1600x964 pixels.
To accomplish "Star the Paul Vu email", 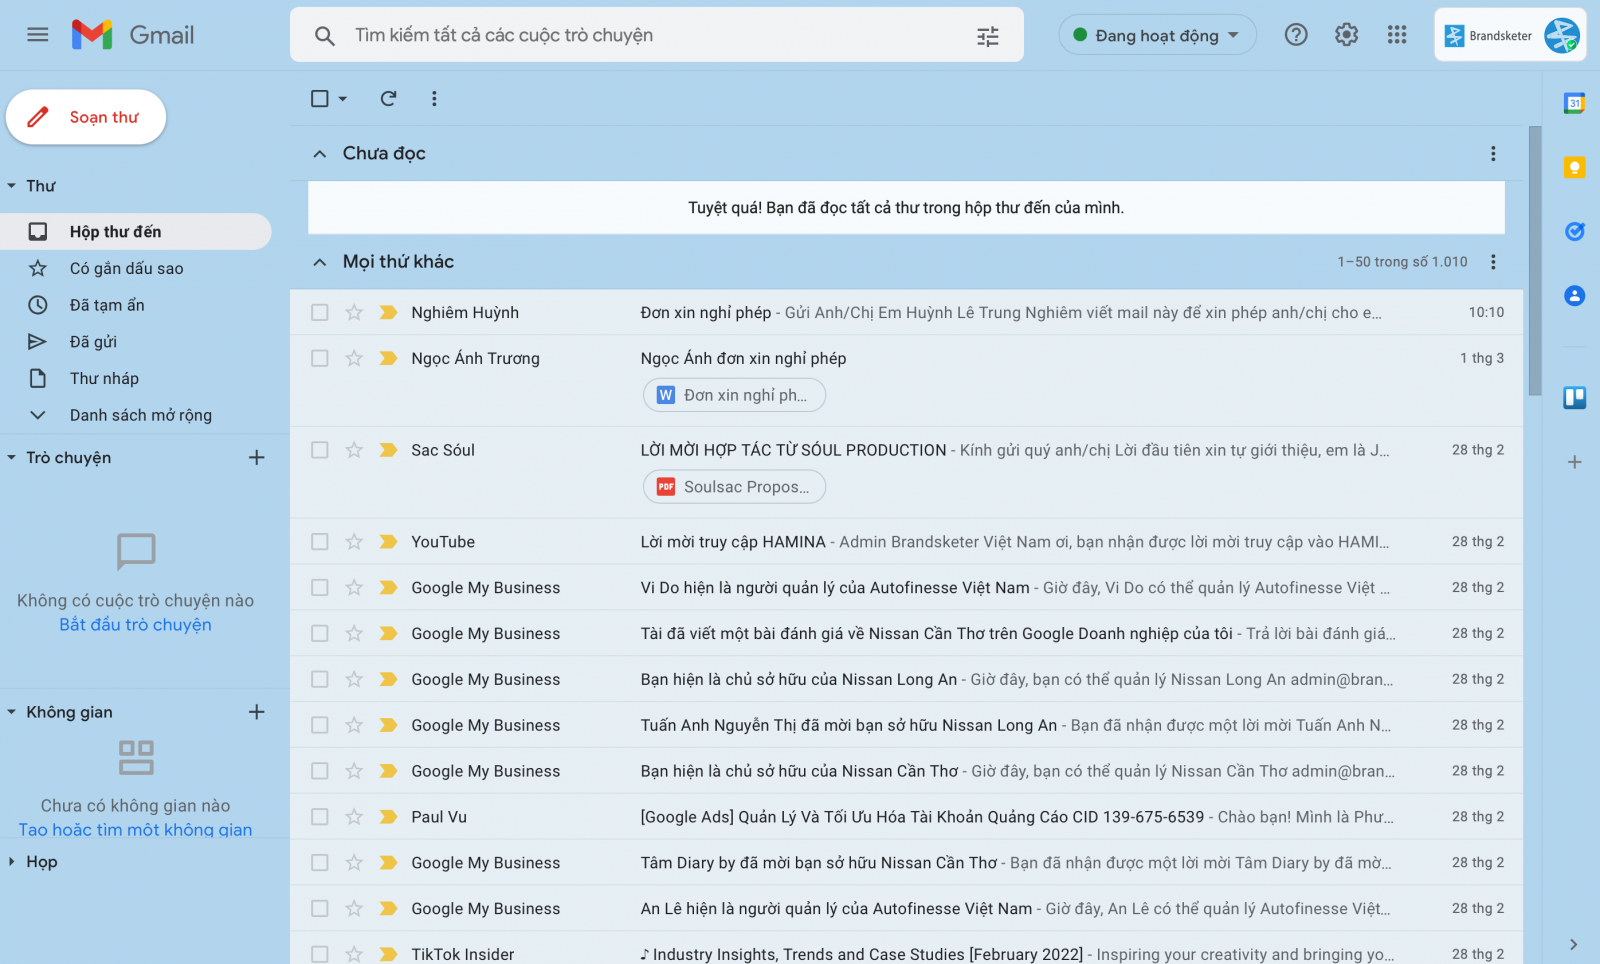I will point(354,817).
